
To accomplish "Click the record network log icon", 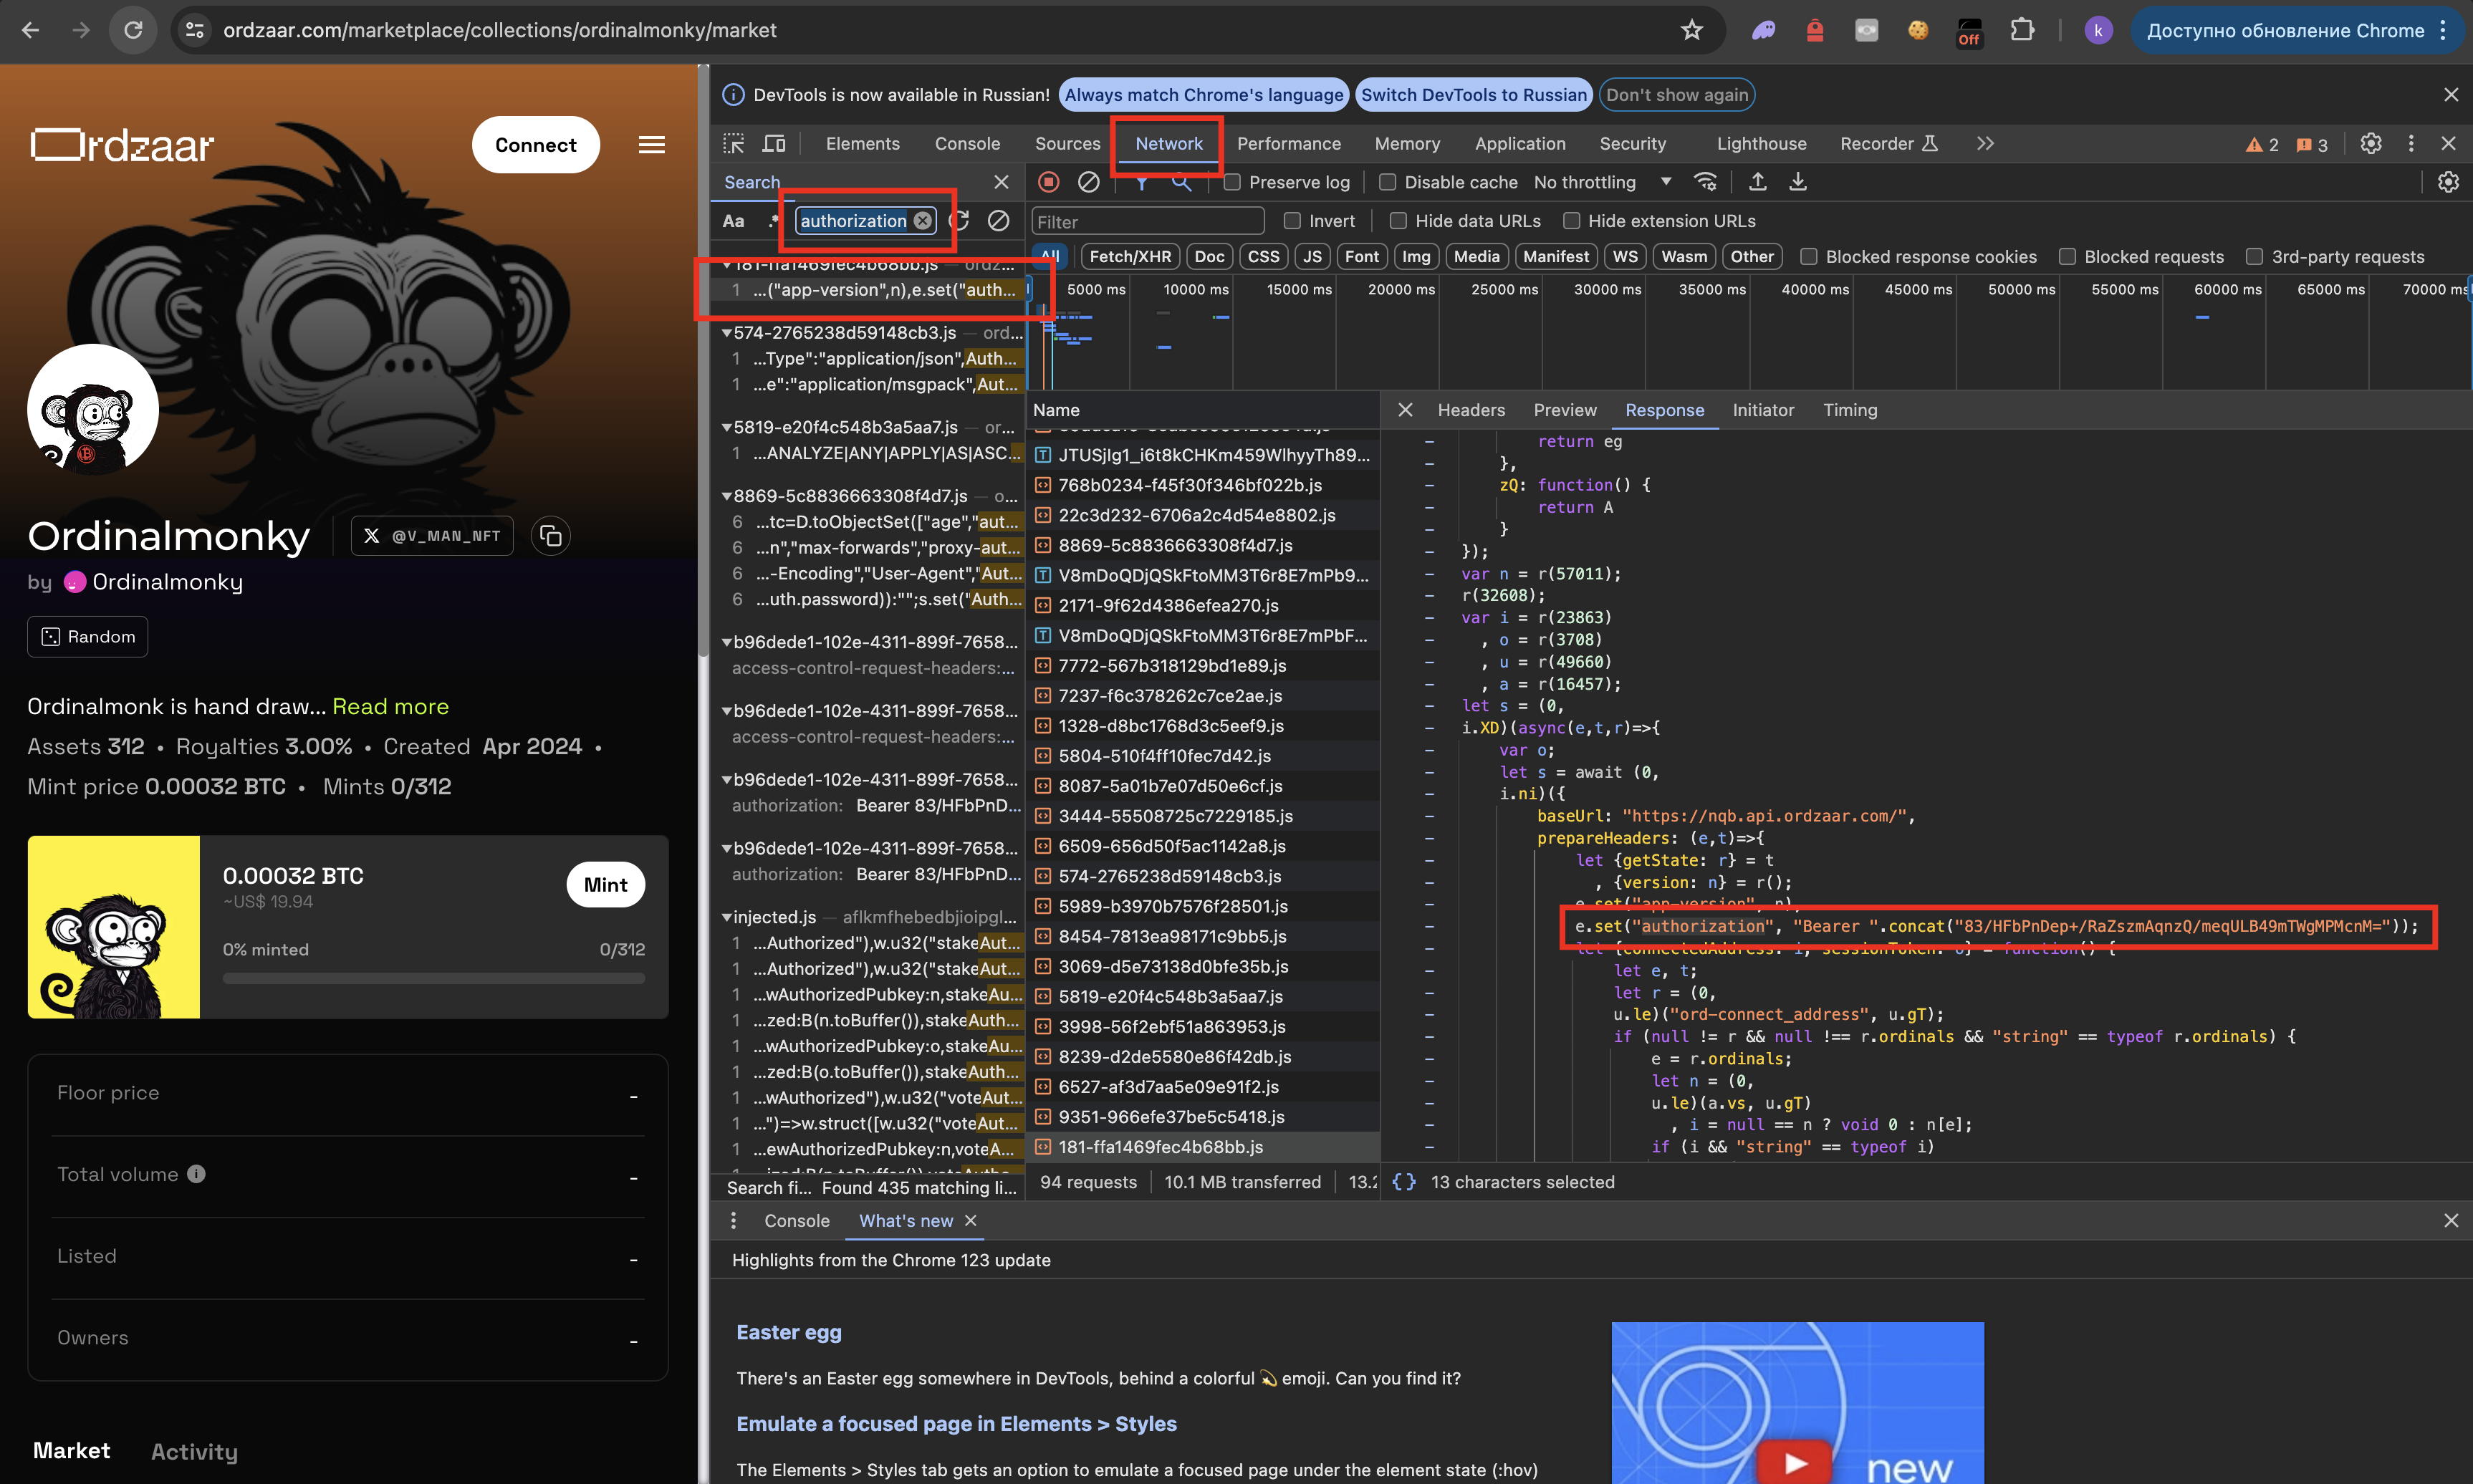I will [x=1048, y=182].
